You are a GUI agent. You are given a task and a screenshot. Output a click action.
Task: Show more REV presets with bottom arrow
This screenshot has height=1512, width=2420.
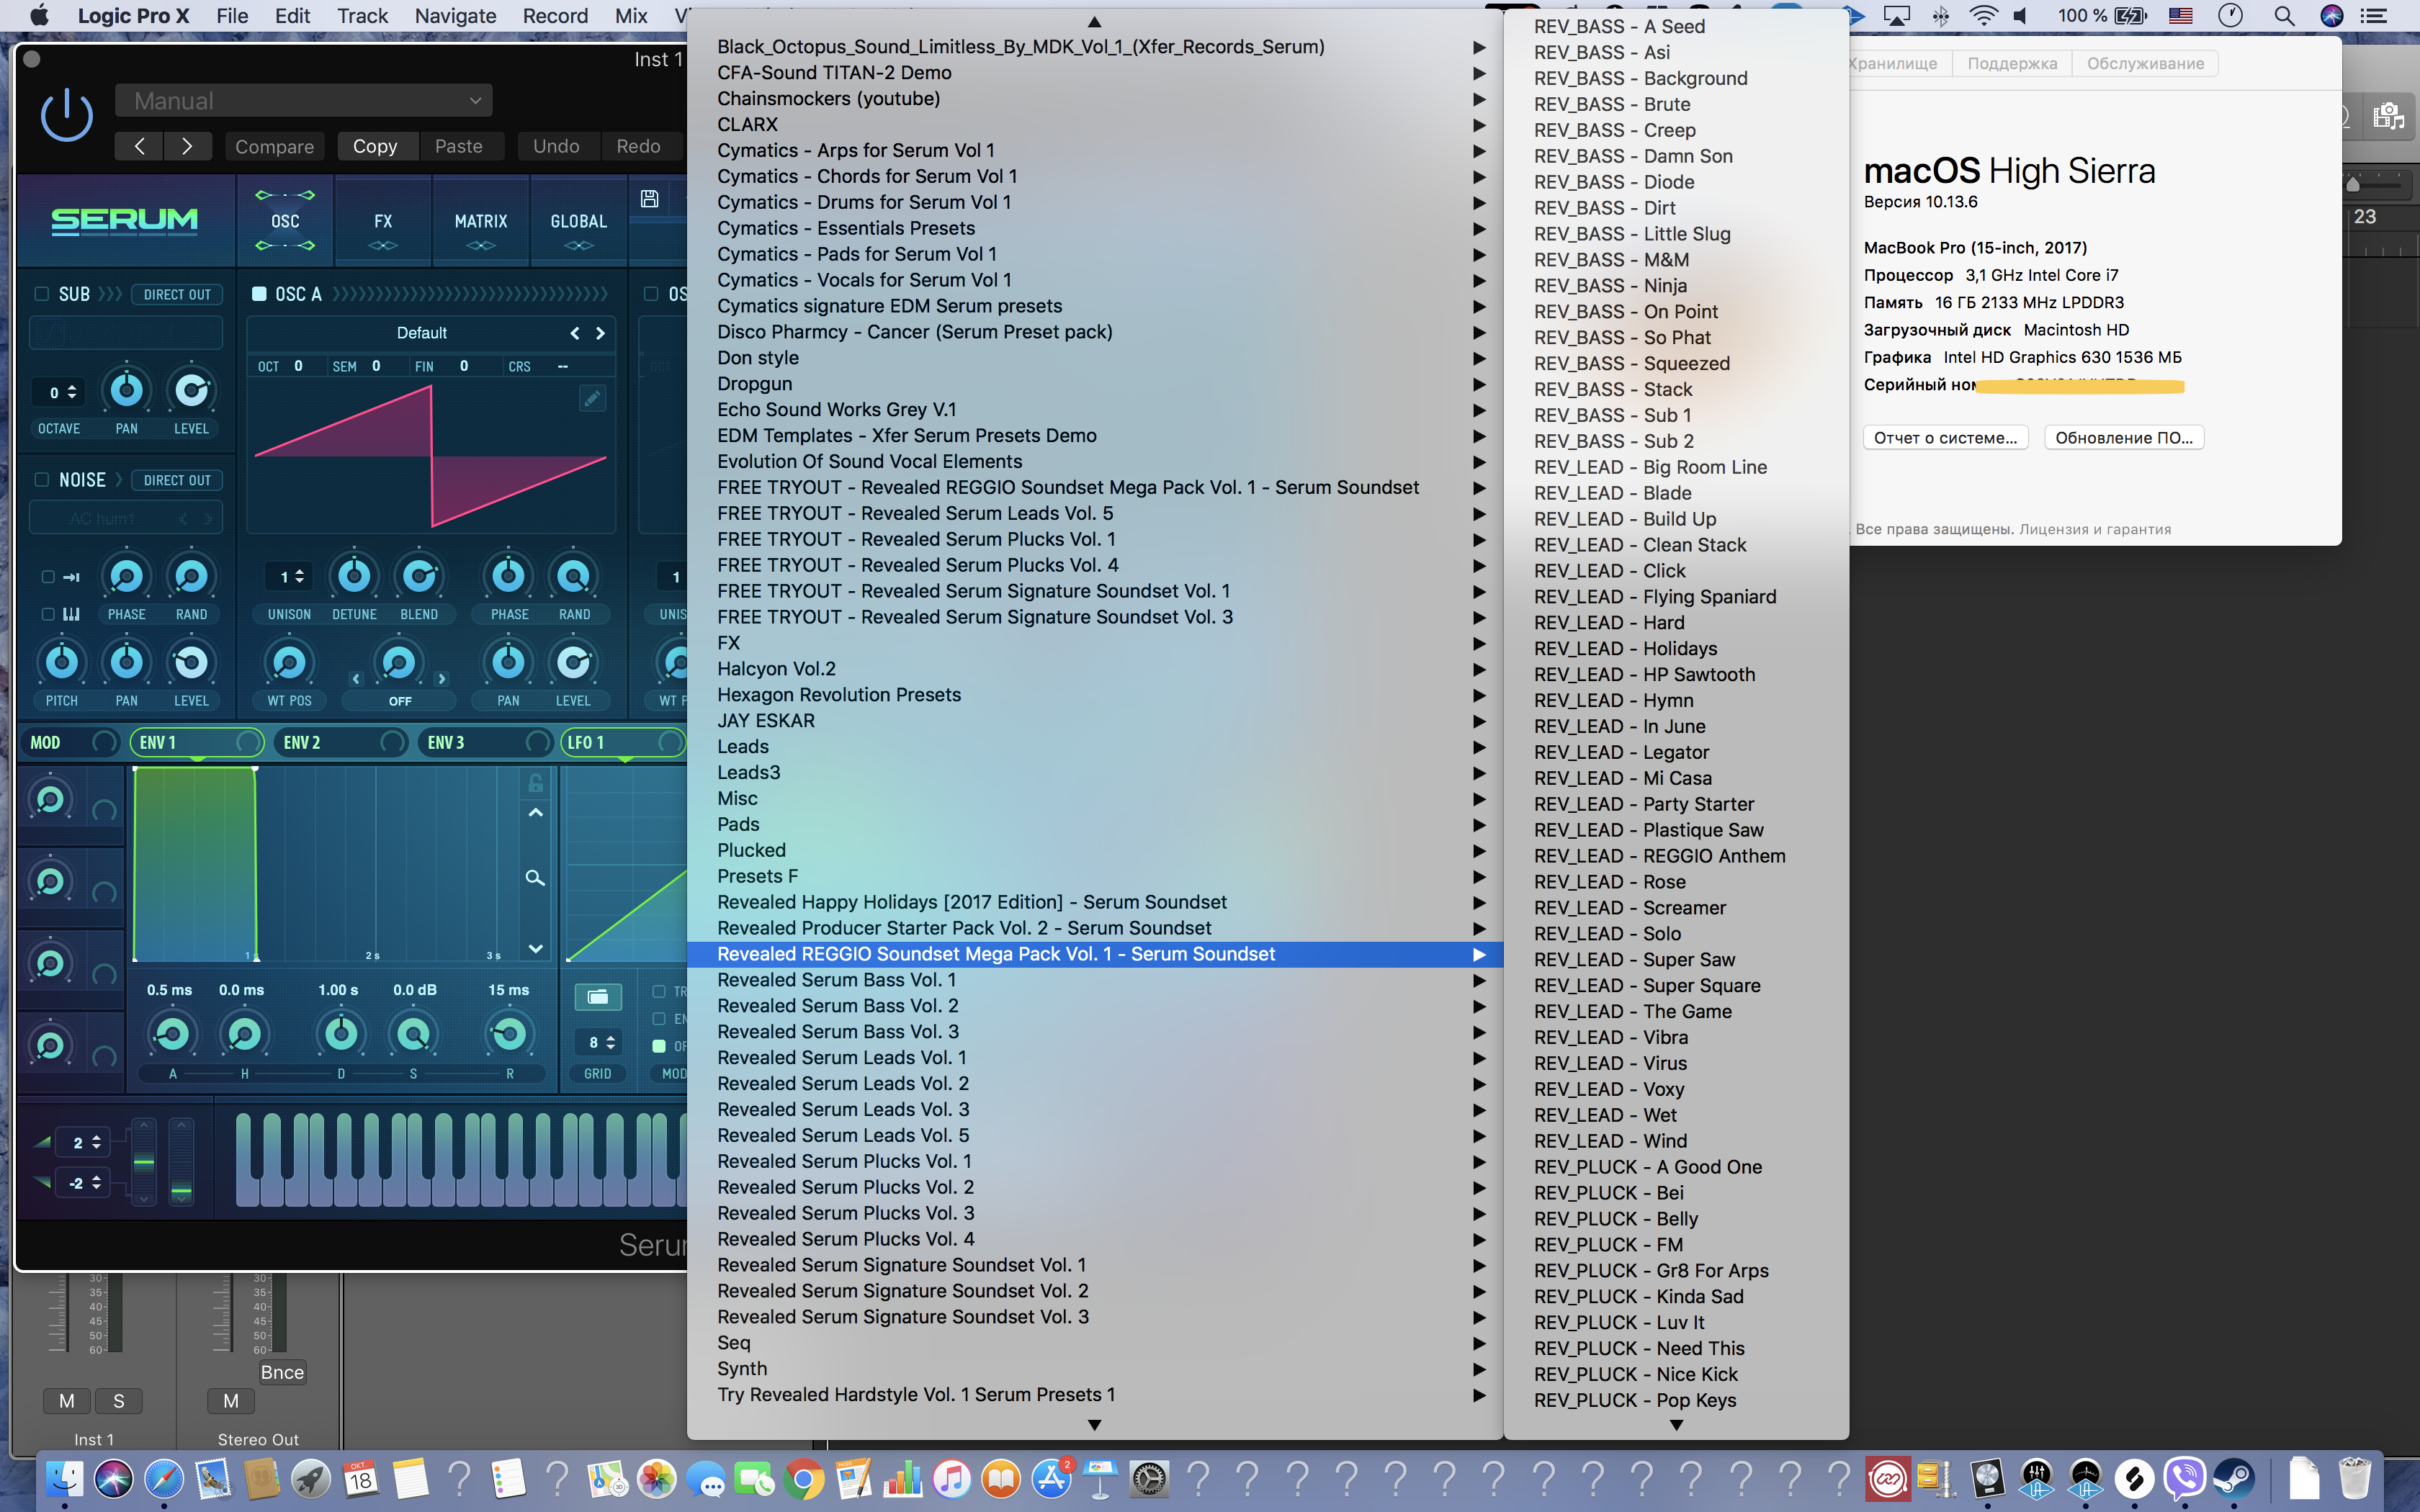pyautogui.click(x=1676, y=1425)
